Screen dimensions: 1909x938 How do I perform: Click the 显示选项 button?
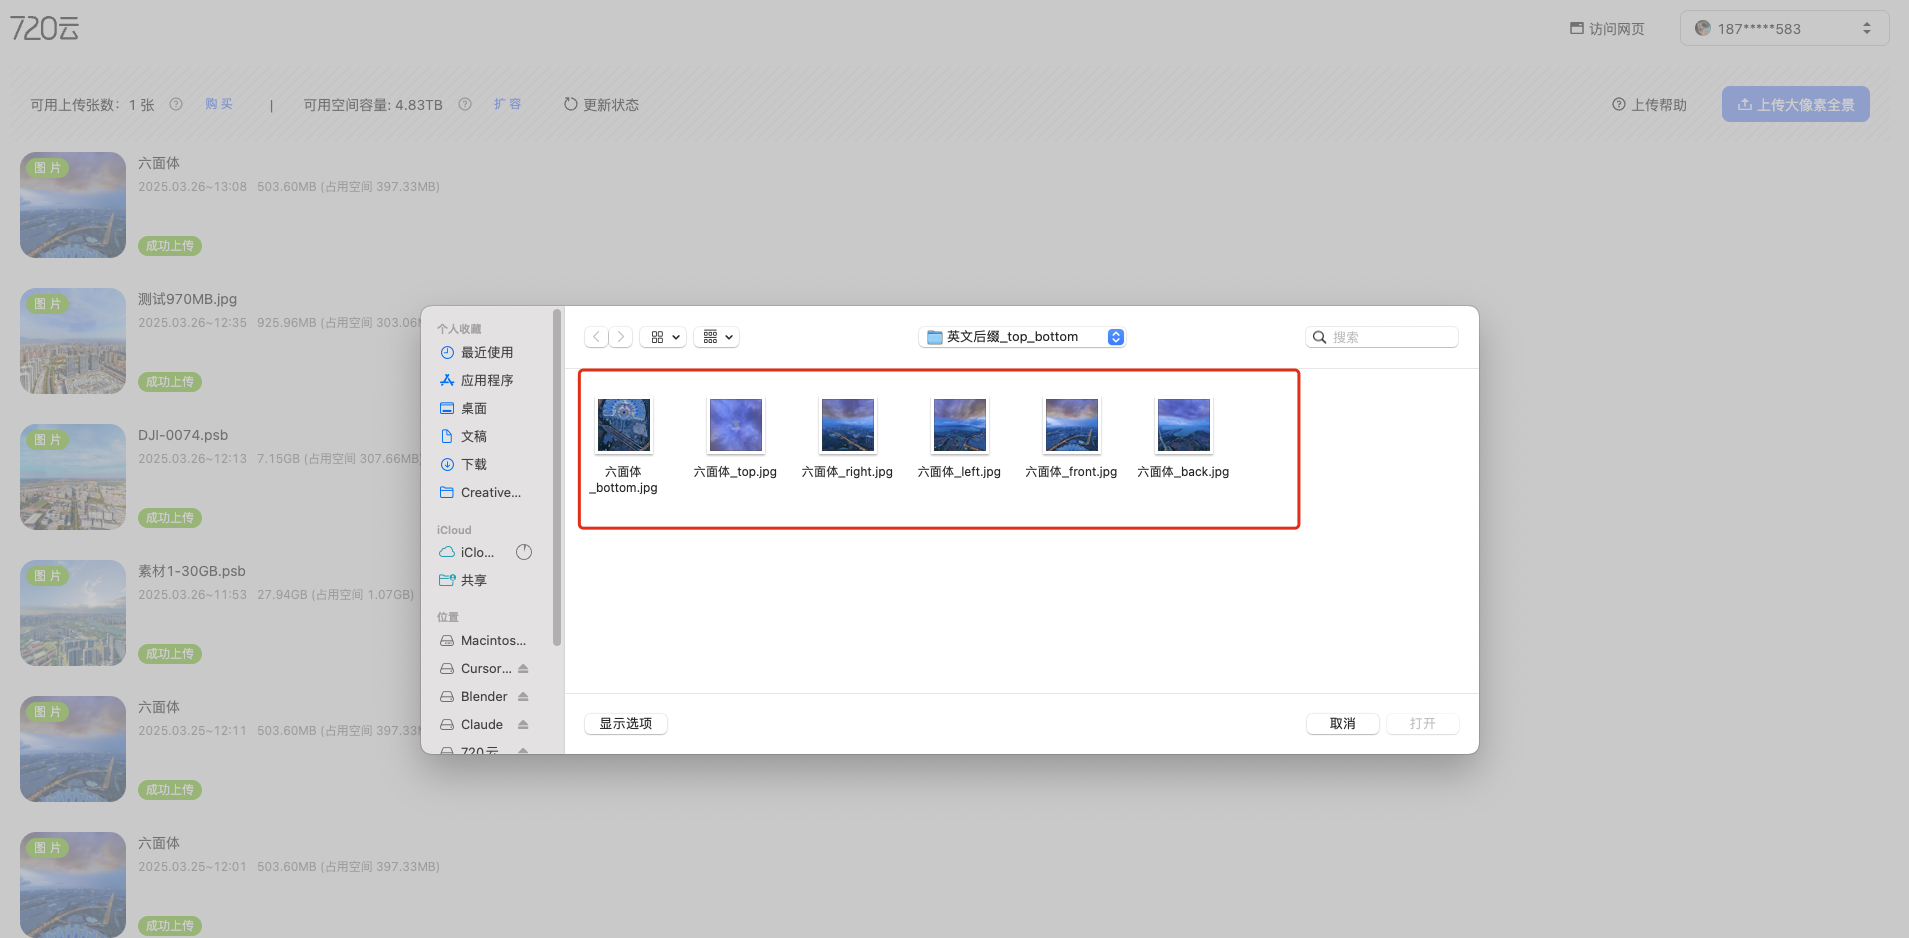coord(625,724)
